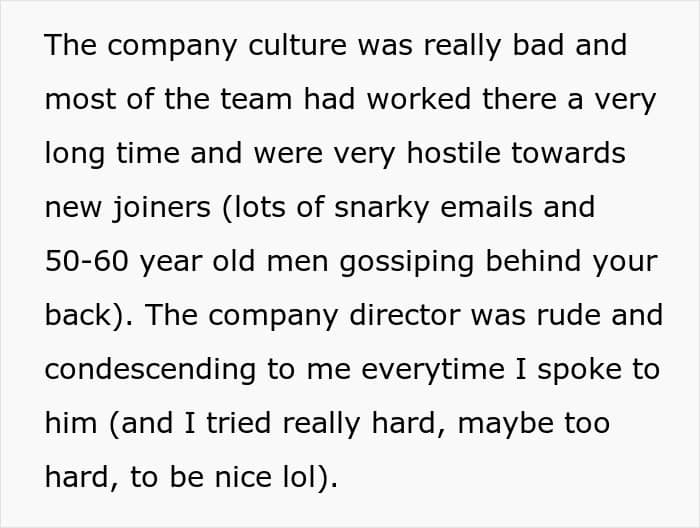Click the word "condescending"

coord(150,370)
